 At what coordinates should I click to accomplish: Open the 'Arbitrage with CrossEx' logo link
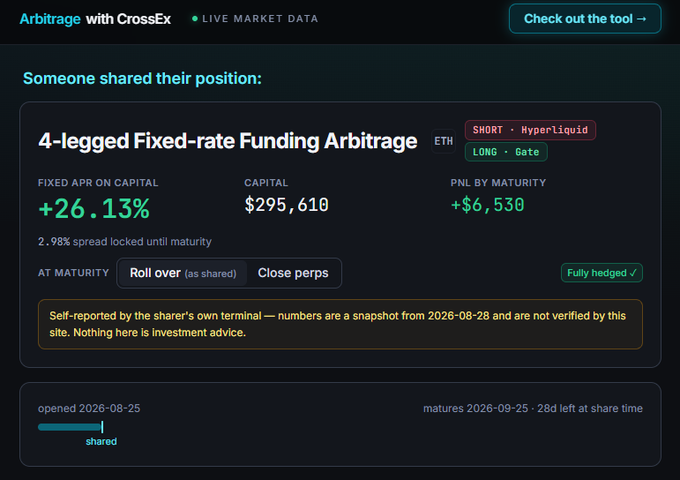95,19
